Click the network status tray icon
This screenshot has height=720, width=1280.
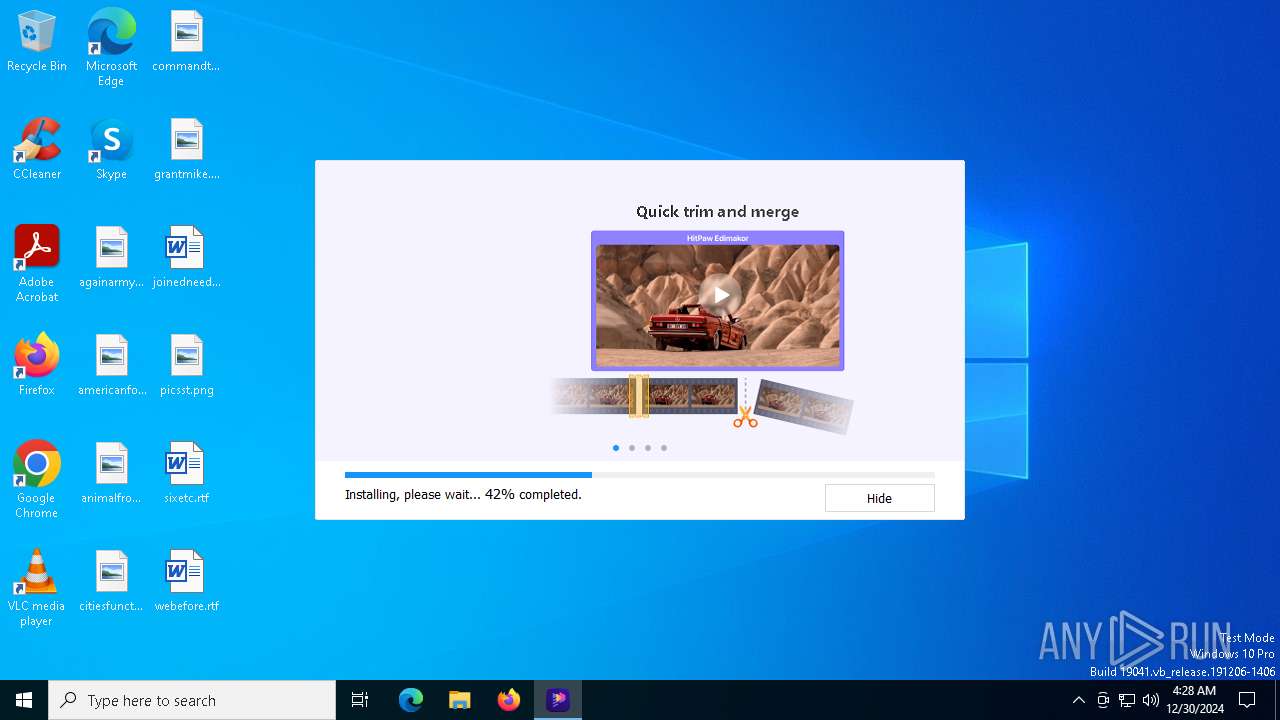1127,700
